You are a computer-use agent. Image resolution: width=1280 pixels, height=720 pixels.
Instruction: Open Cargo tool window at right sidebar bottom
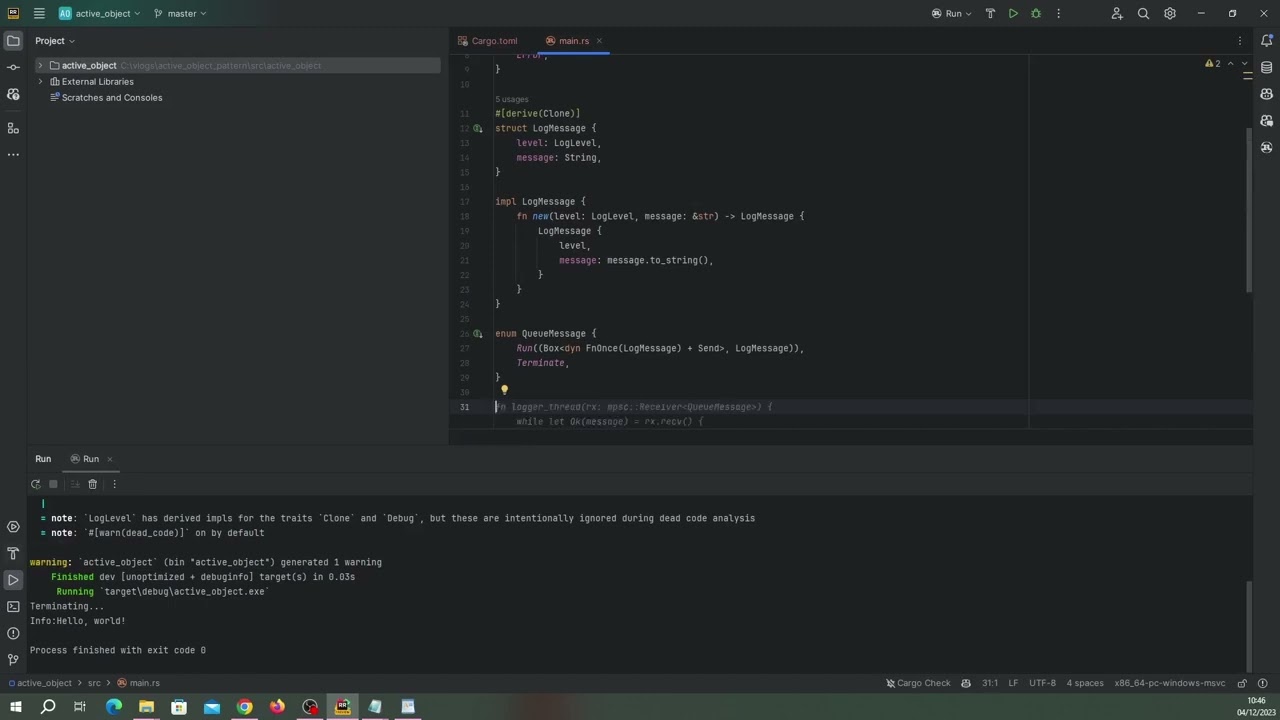(x=1266, y=148)
